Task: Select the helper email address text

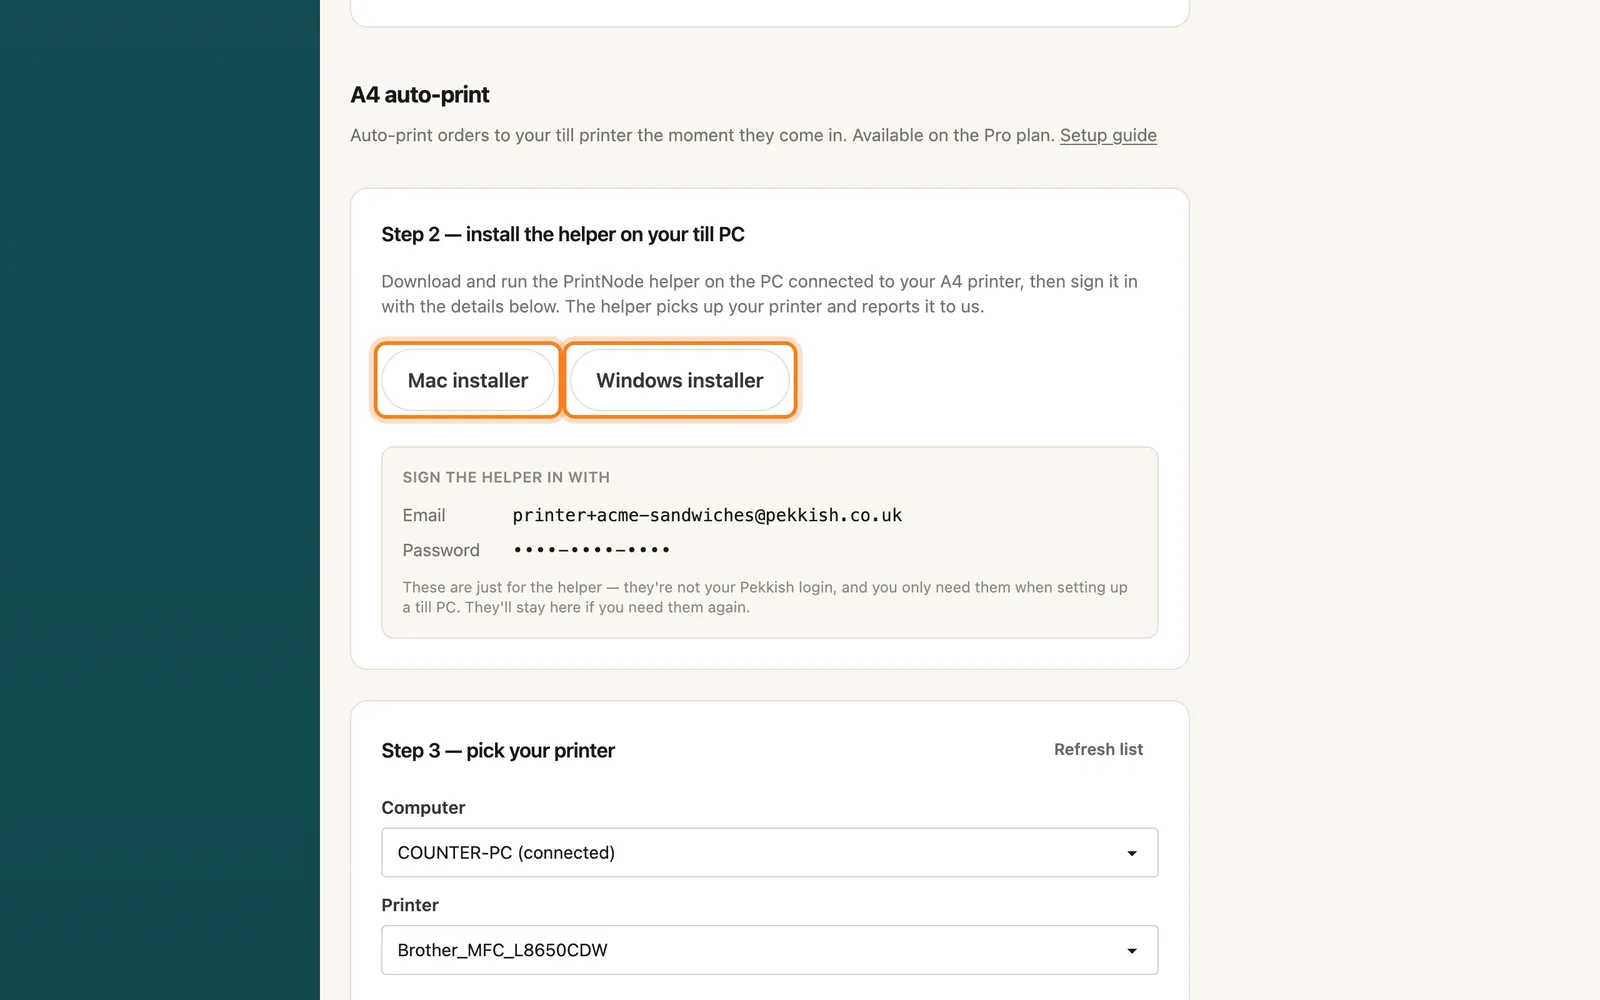Action: coord(707,515)
